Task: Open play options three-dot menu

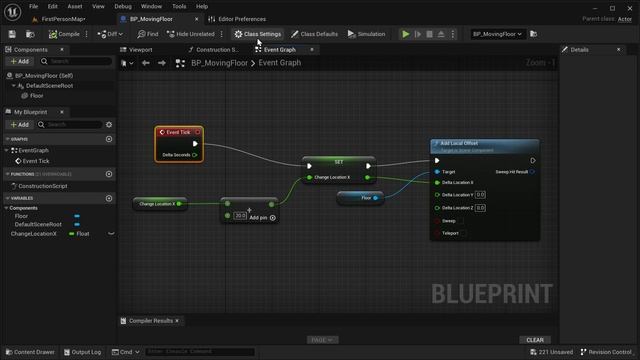Action: coord(453,34)
